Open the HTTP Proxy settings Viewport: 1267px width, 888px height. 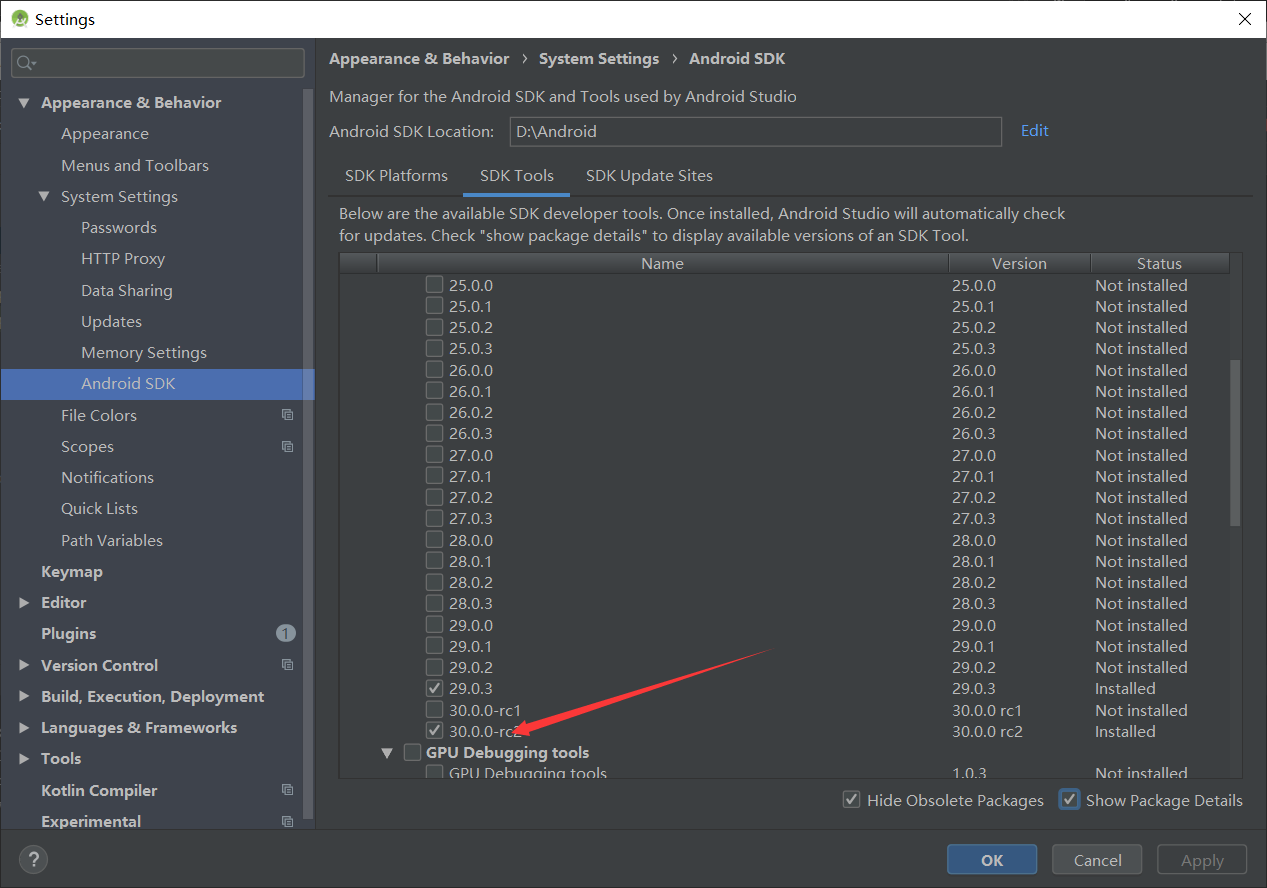pos(123,259)
